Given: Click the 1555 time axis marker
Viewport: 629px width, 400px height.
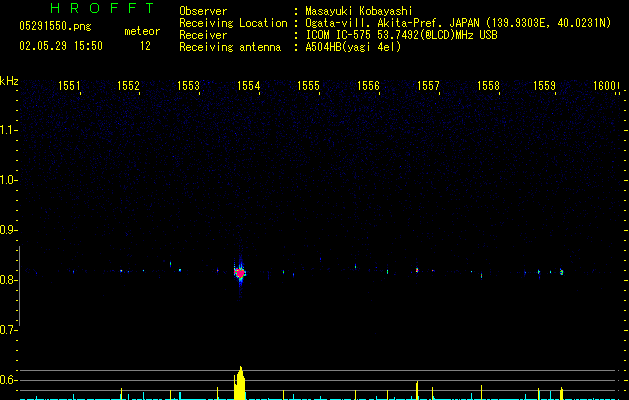Looking at the screenshot, I should tap(308, 86).
